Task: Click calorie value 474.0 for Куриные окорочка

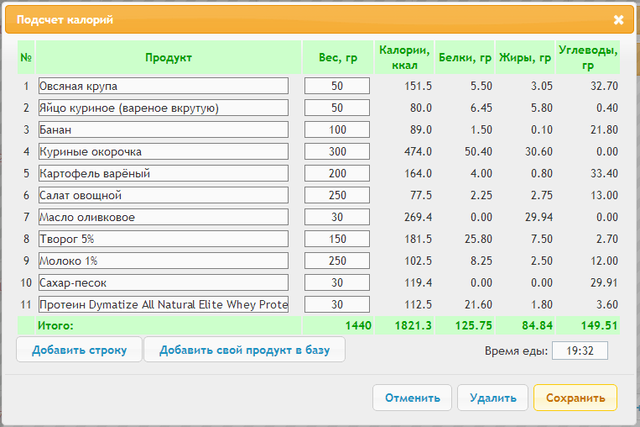Action: pos(418,151)
